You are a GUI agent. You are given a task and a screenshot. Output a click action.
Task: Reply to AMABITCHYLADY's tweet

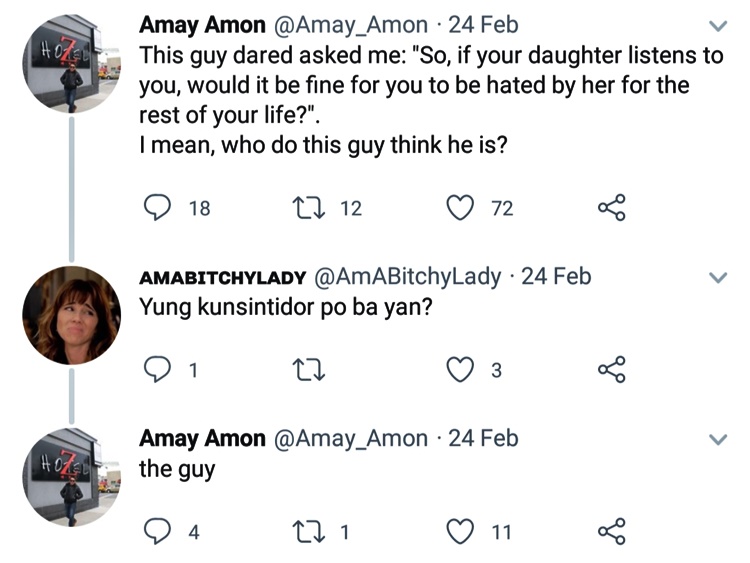(156, 370)
